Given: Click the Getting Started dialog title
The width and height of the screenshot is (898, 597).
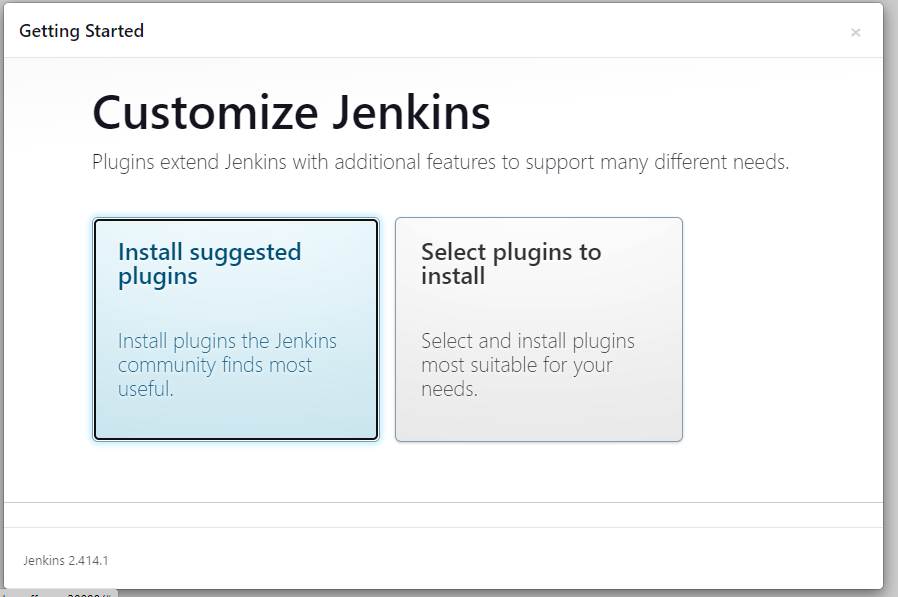Looking at the screenshot, I should 81,31.
